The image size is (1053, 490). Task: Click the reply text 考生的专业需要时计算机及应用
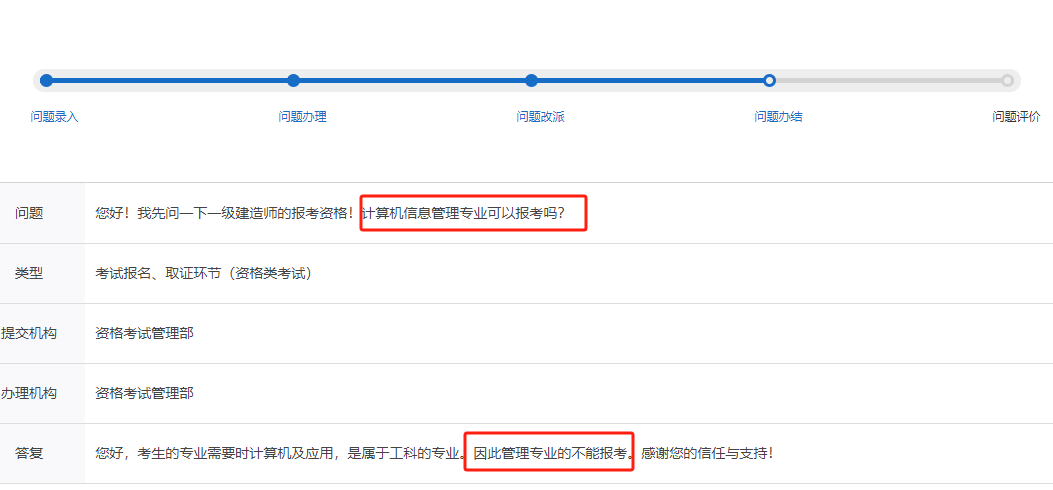(x=236, y=453)
